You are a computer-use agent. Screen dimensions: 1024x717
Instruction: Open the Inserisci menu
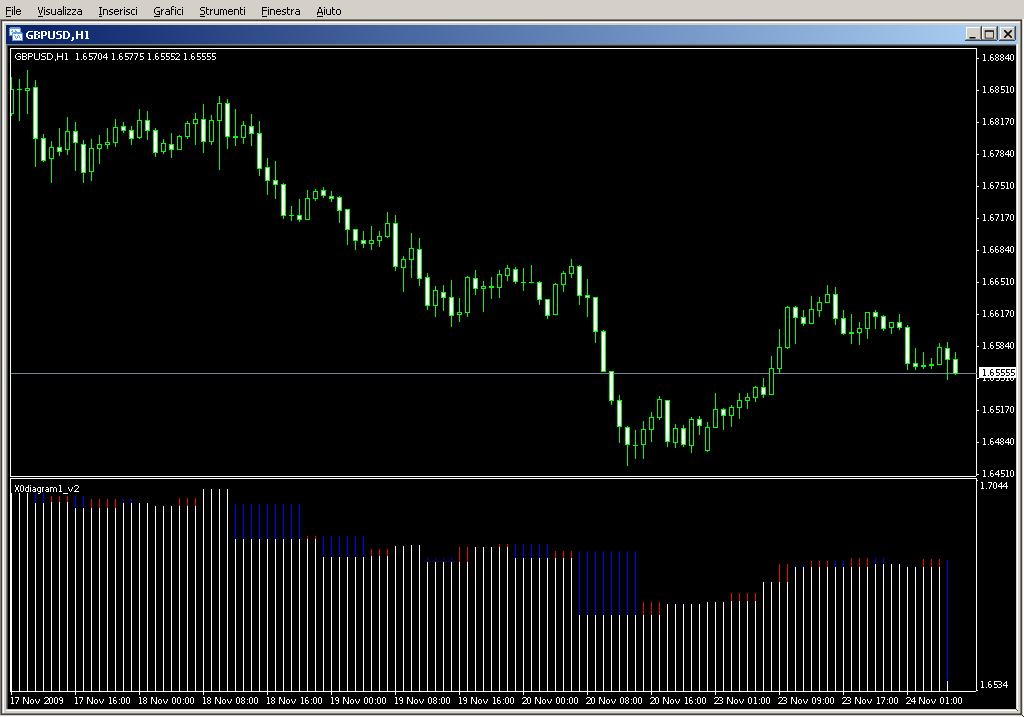point(118,11)
